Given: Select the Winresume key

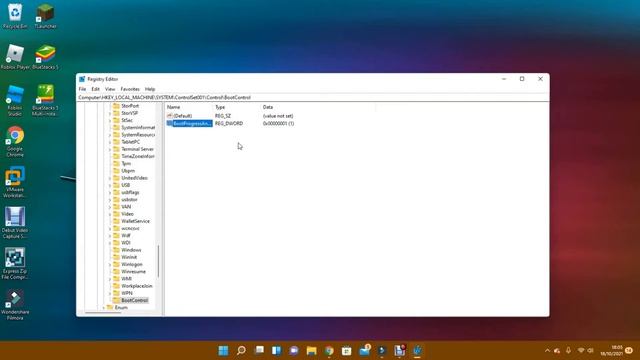Looking at the screenshot, I should (133, 271).
